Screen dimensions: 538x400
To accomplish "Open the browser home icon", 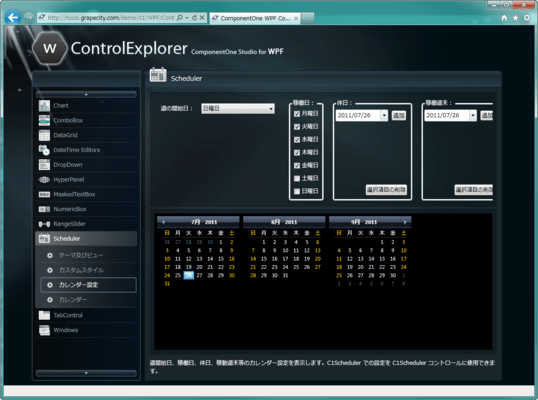I will click(504, 18).
